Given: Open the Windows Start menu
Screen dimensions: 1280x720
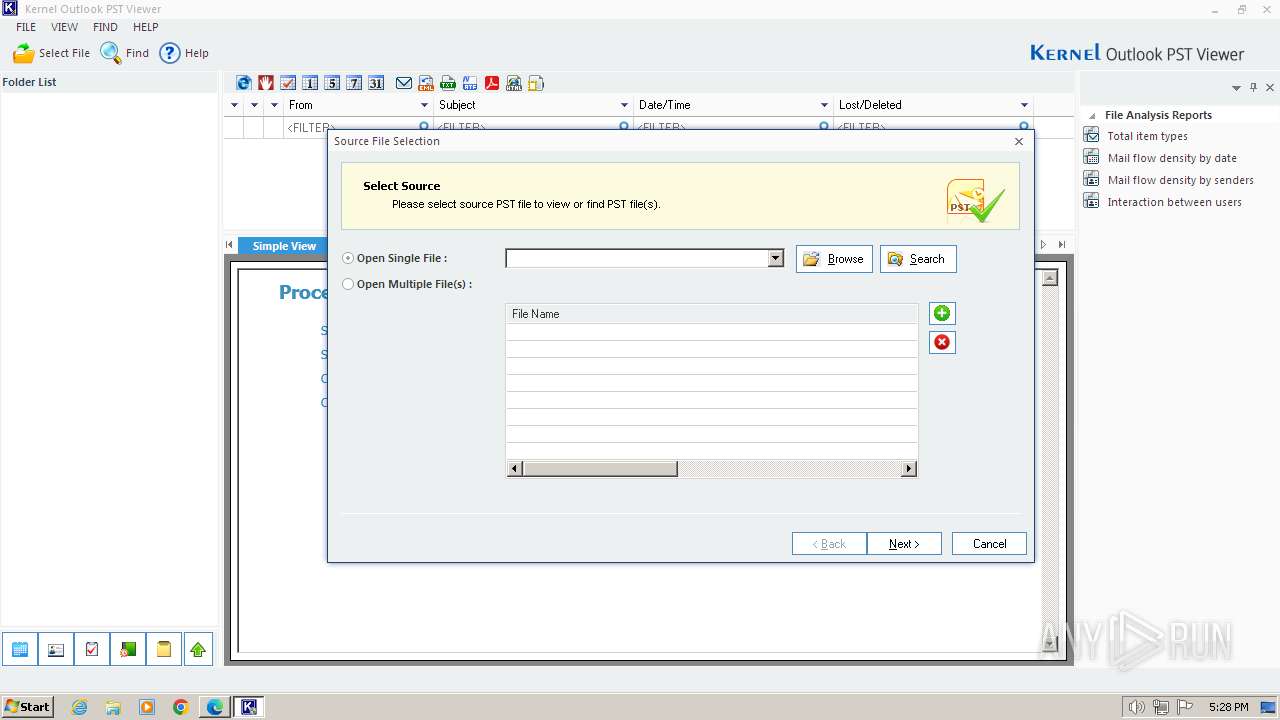Looking at the screenshot, I should (x=27, y=706).
